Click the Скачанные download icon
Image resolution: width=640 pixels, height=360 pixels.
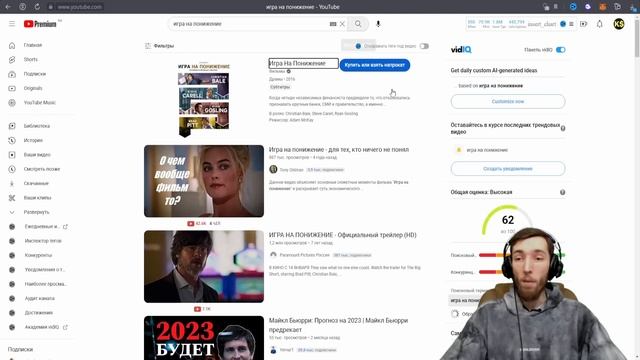(12, 183)
